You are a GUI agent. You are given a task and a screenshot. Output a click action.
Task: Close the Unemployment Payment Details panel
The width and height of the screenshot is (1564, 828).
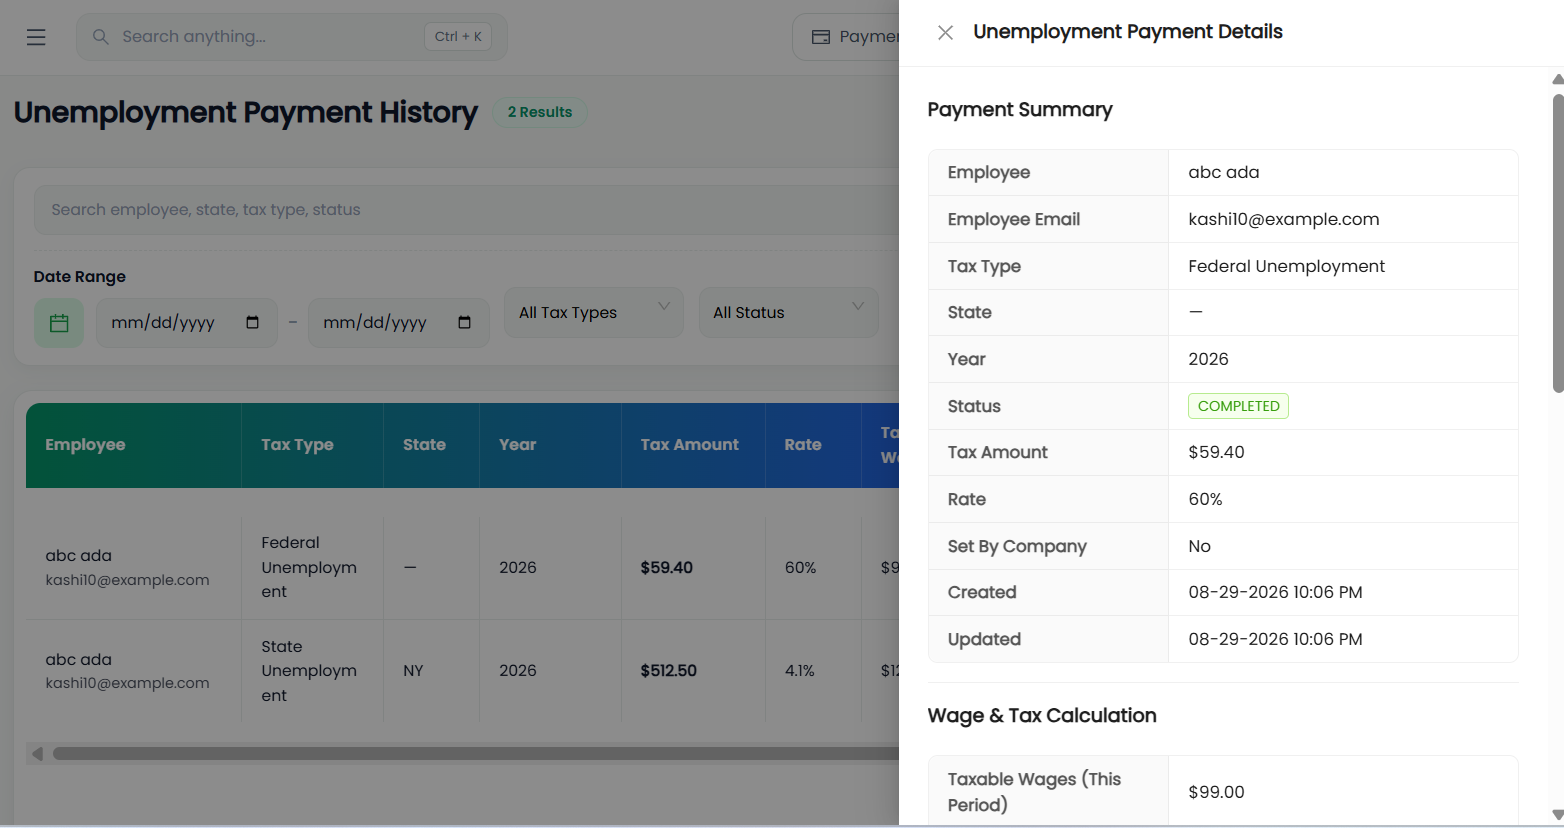[x=945, y=33]
